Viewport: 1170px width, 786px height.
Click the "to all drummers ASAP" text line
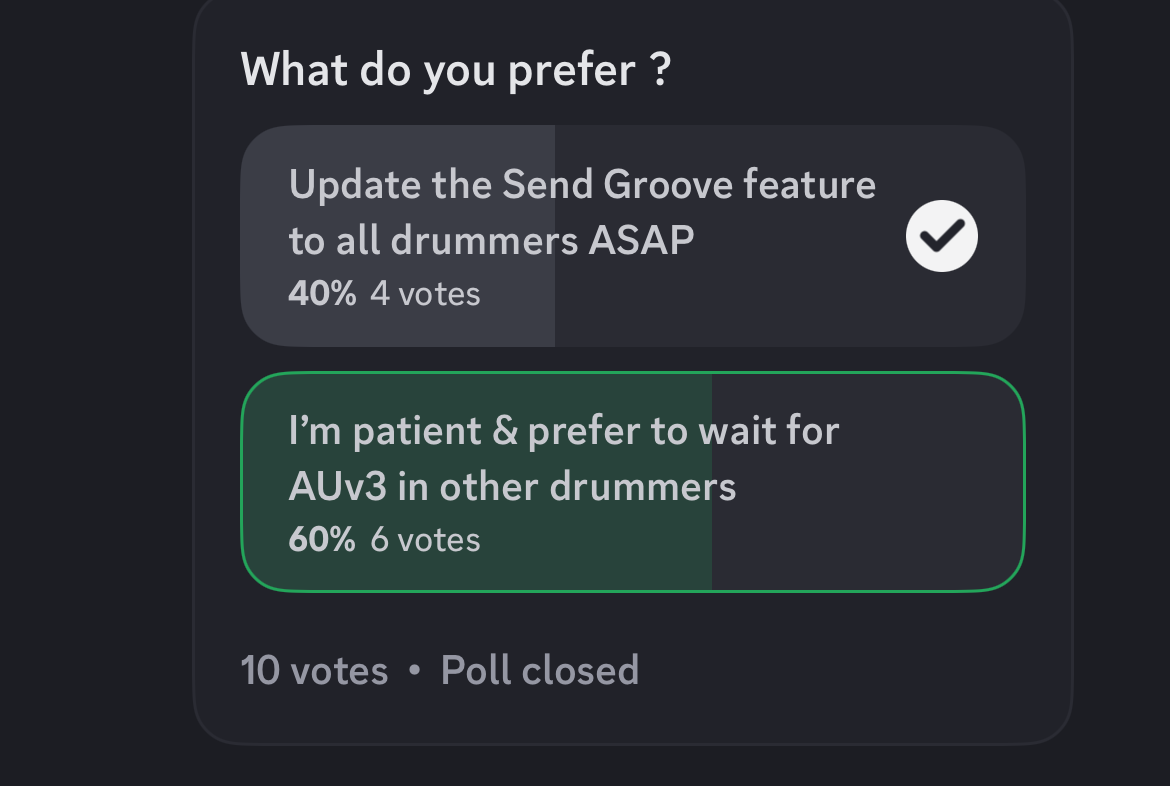tap(491, 240)
